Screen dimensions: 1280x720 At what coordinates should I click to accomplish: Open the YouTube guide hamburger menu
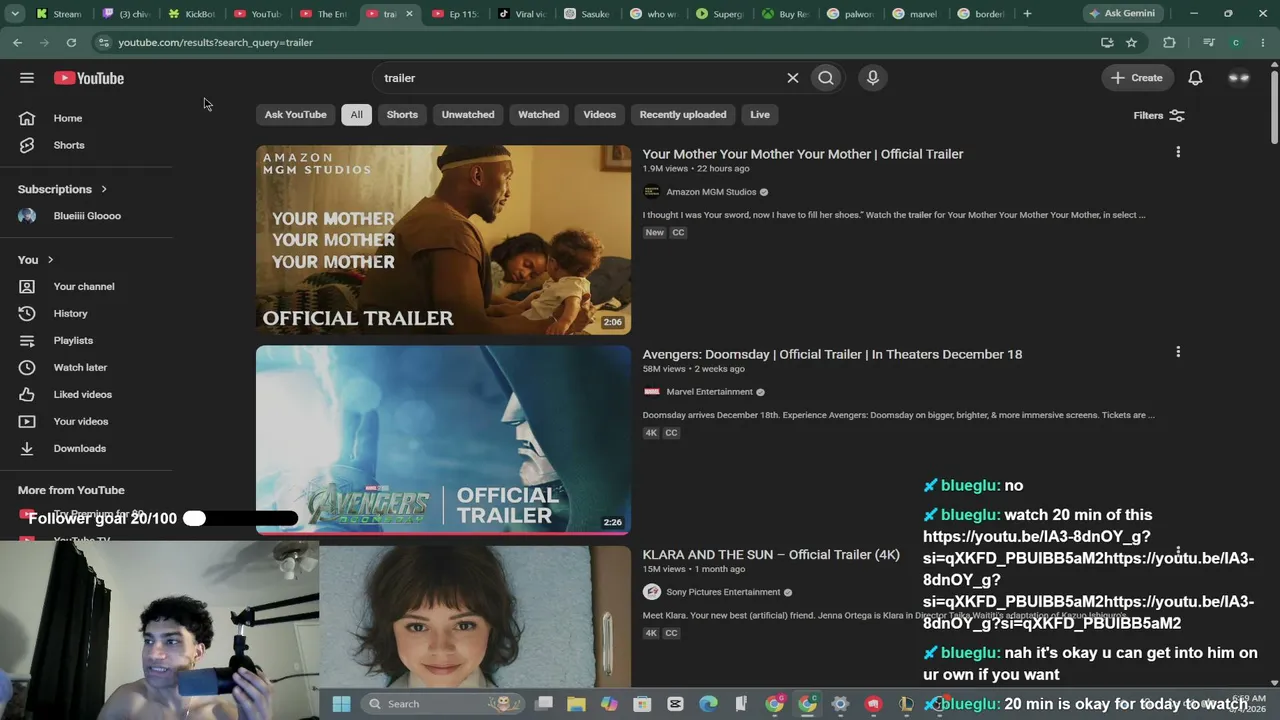click(x=27, y=78)
